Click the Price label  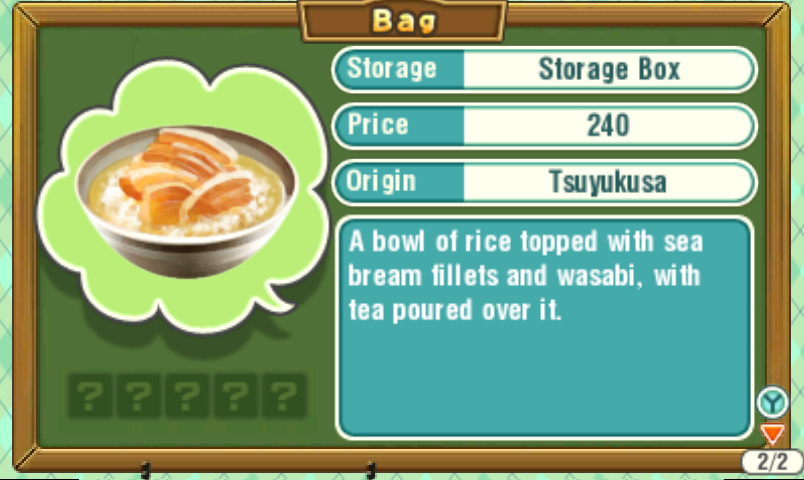(x=378, y=125)
